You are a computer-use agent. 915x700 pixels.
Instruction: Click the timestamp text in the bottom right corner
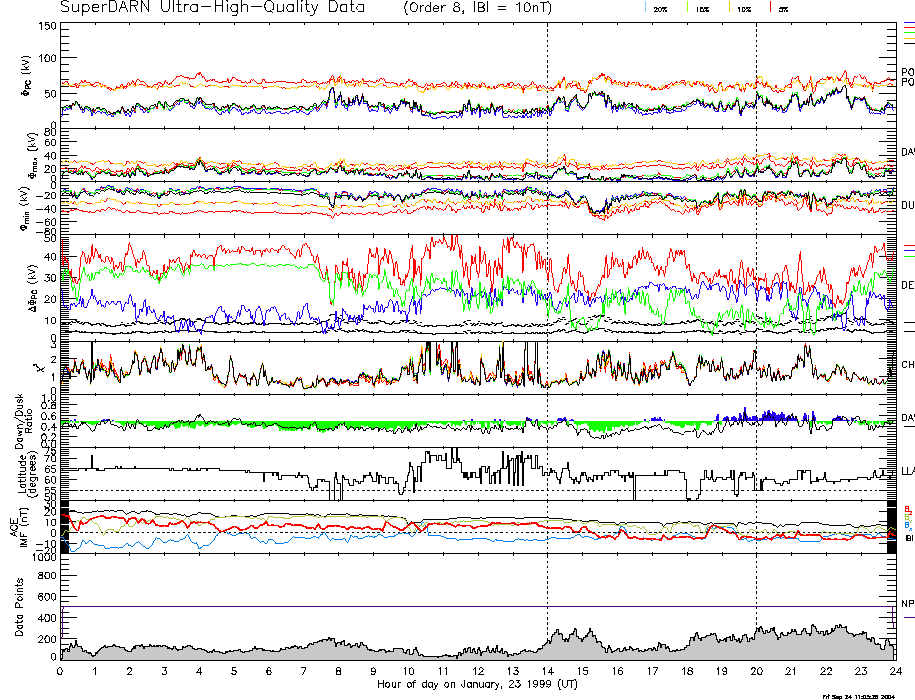[x=857, y=694]
